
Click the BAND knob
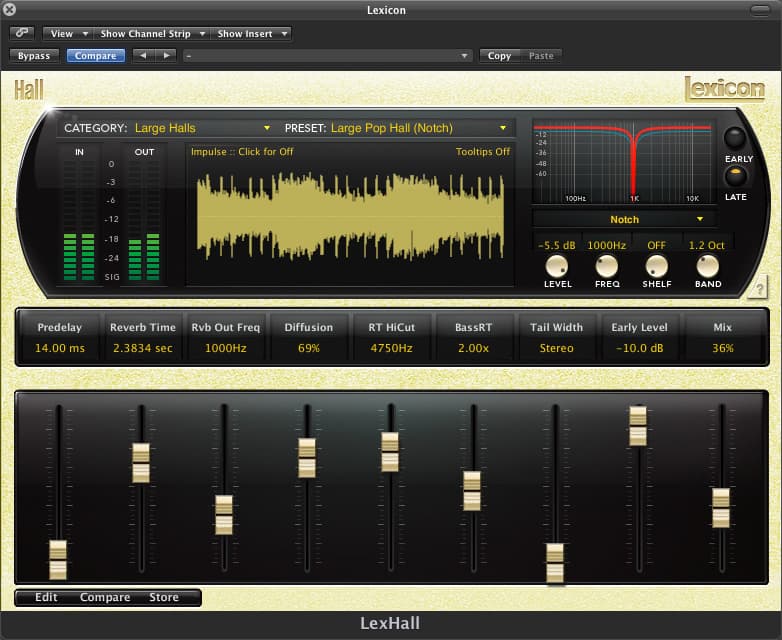707,266
